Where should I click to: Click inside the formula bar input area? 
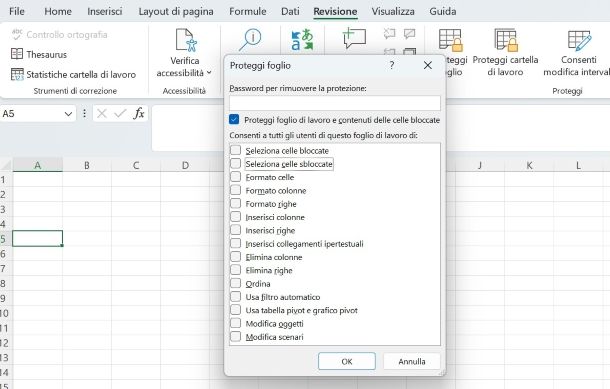pos(188,128)
